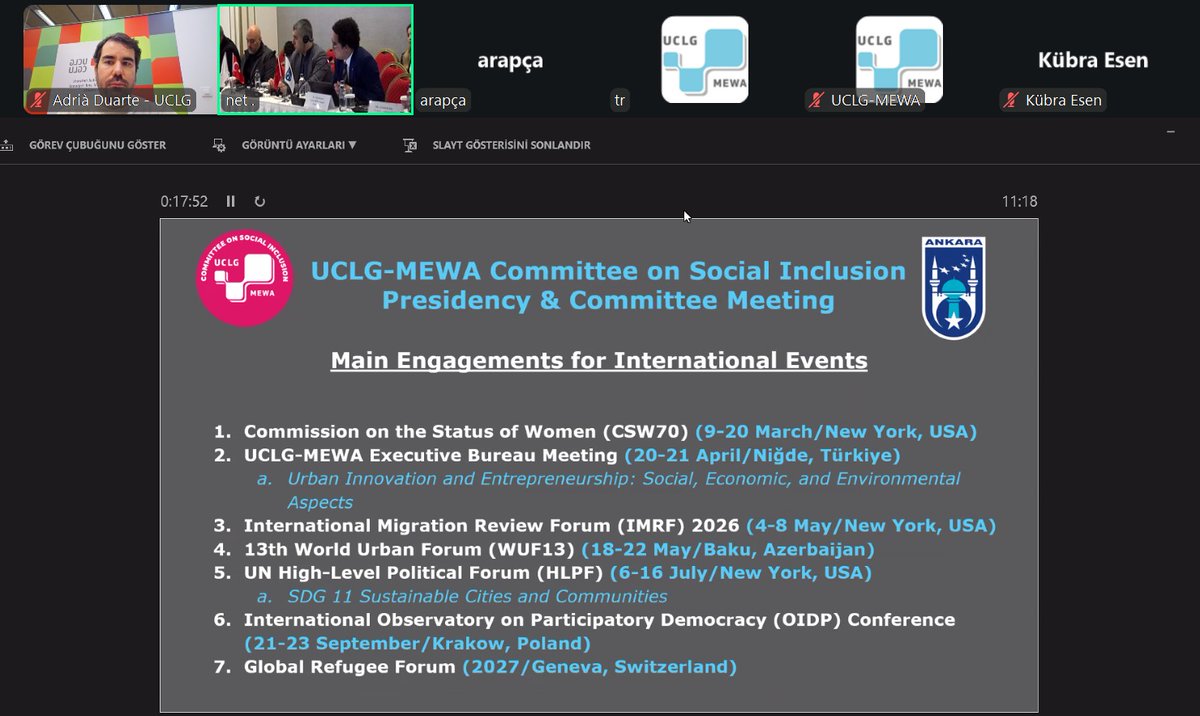Click the Görev Çubuğunu Göster icon
1200x716 pixels.
click(7, 145)
